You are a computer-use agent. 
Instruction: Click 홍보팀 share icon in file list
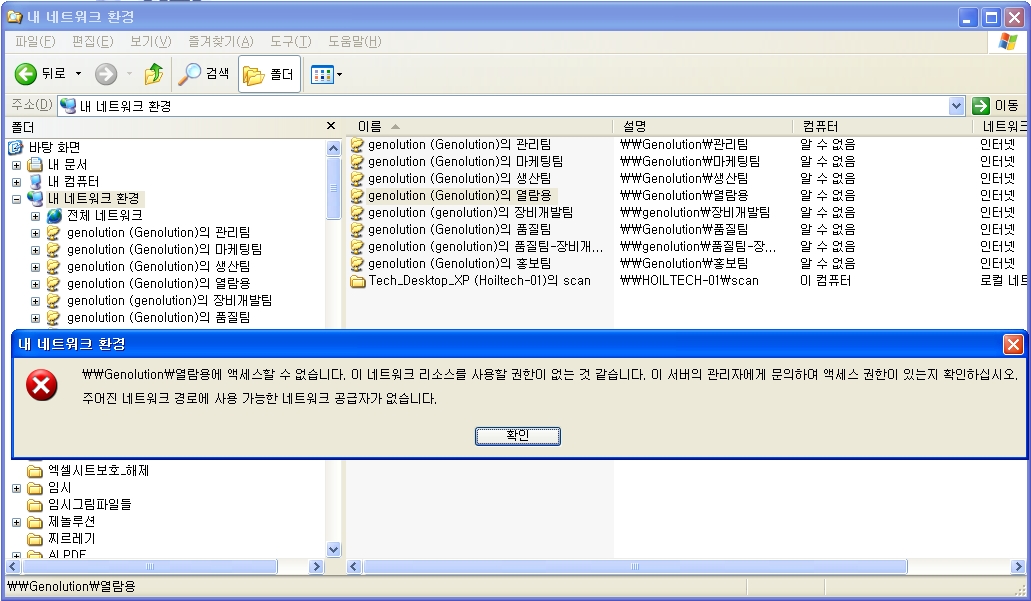[357, 264]
